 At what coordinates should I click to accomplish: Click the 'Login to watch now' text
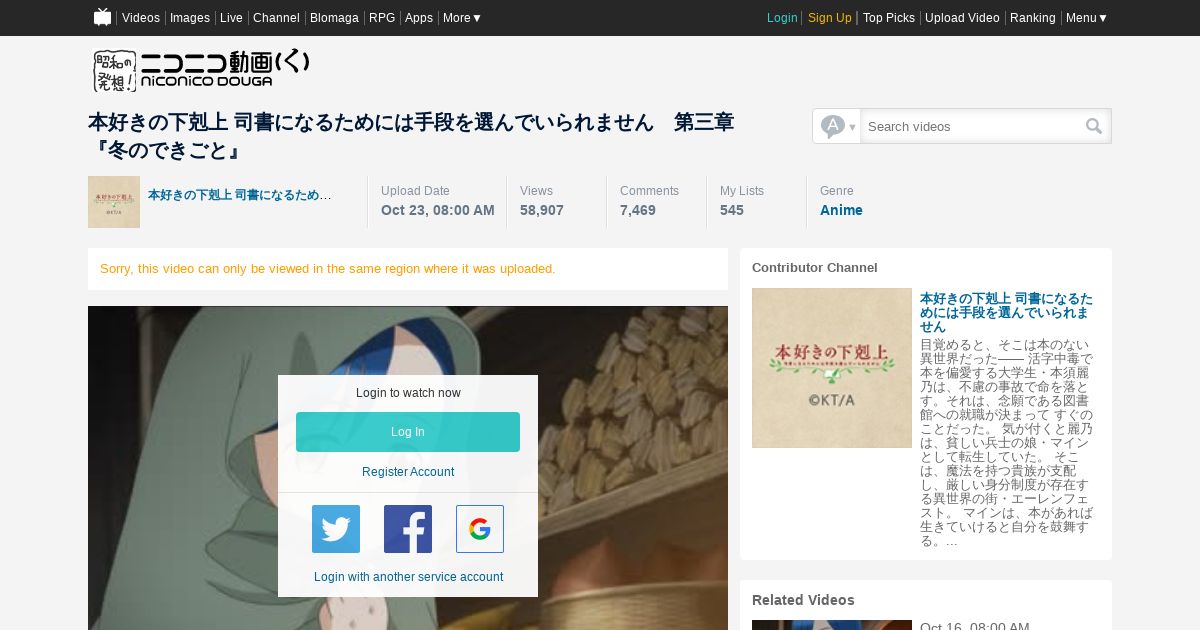[x=408, y=393]
